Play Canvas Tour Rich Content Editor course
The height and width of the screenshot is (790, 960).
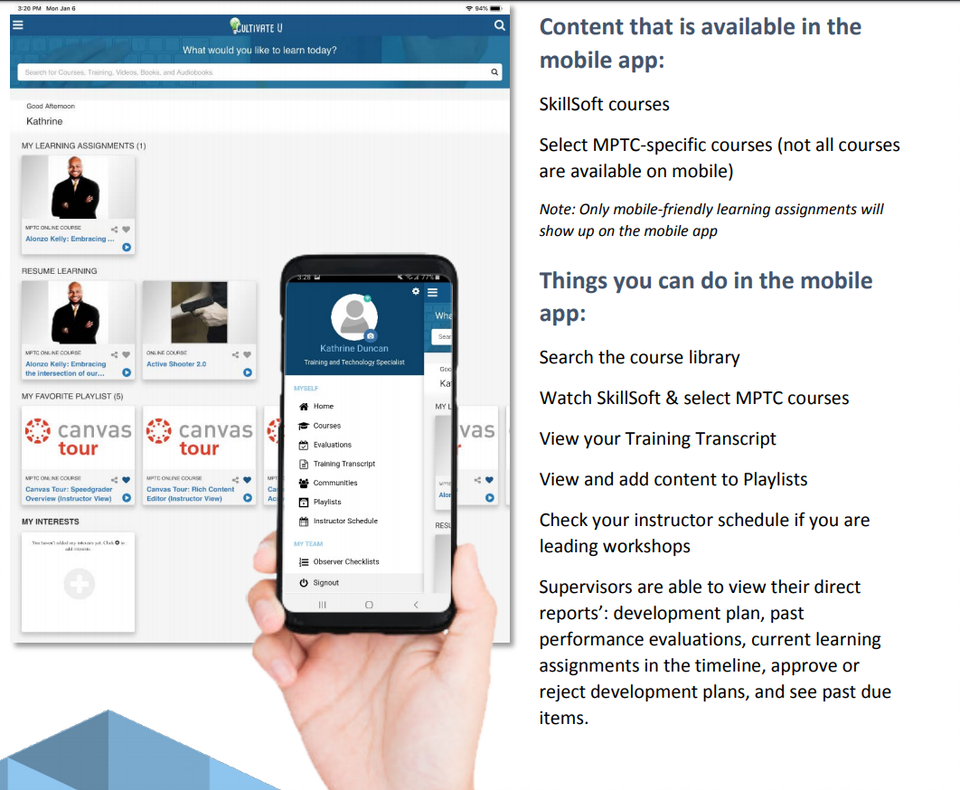247,498
